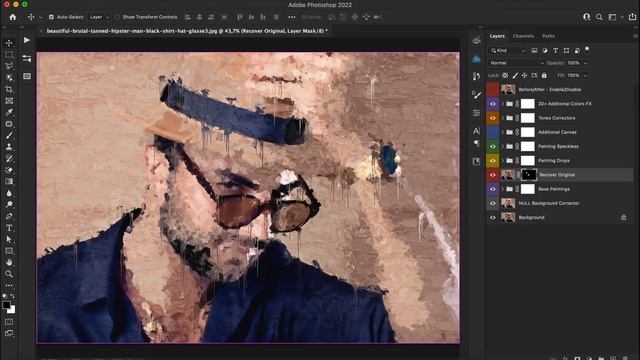Open the Kind filter dropdown
The width and height of the screenshot is (640, 360).
click(x=508, y=51)
